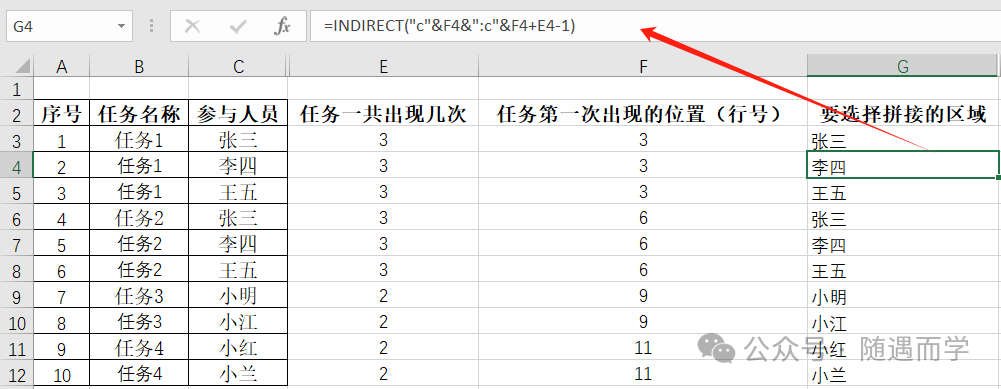The image size is (1001, 389).
Task: Click cell B3 containing 任务1
Action: (x=139, y=140)
